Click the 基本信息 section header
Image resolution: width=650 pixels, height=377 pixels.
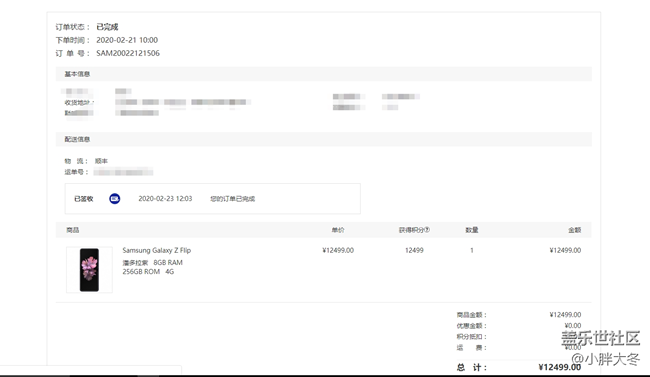(x=77, y=74)
